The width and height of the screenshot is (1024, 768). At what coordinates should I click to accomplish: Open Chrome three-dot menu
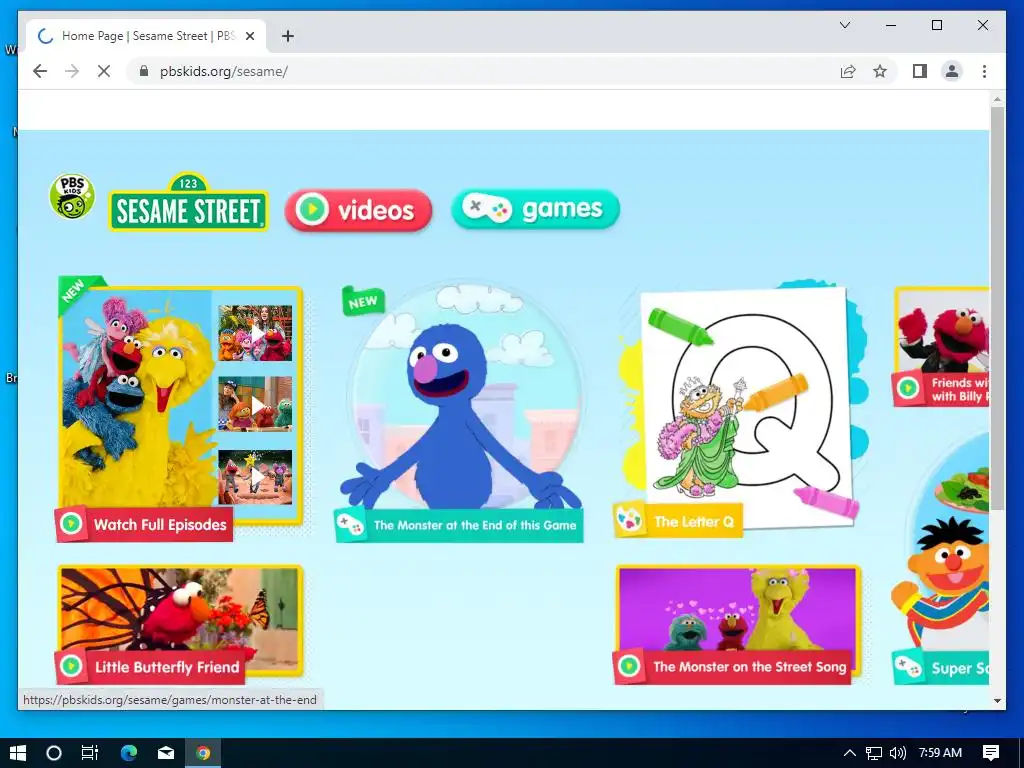(x=984, y=71)
